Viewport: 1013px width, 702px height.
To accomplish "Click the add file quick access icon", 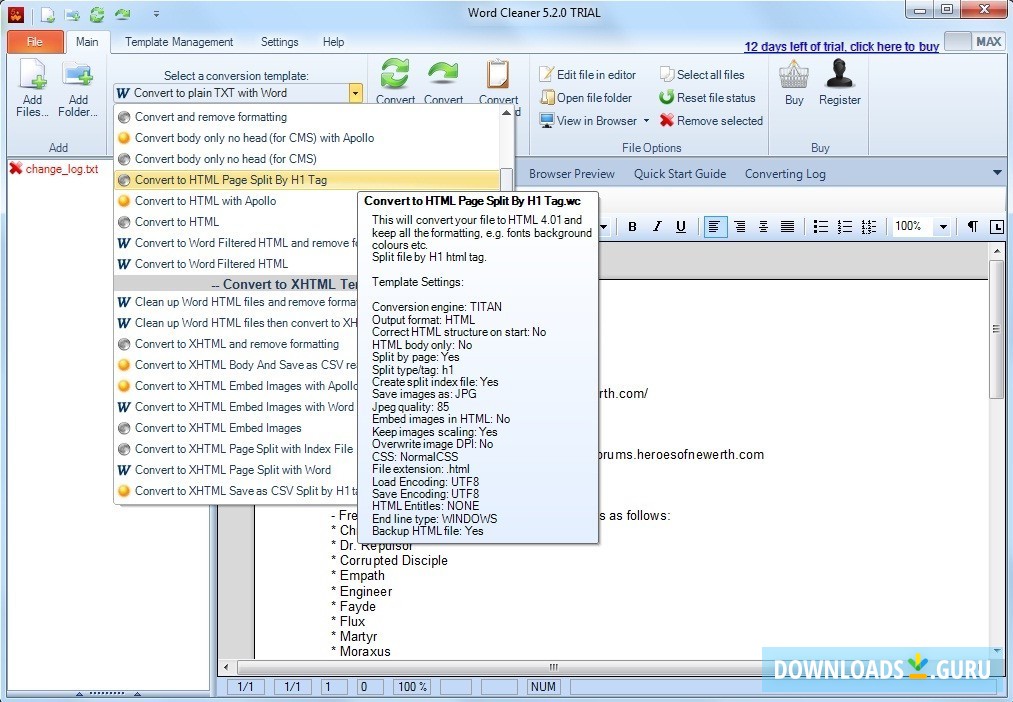I will pos(47,14).
